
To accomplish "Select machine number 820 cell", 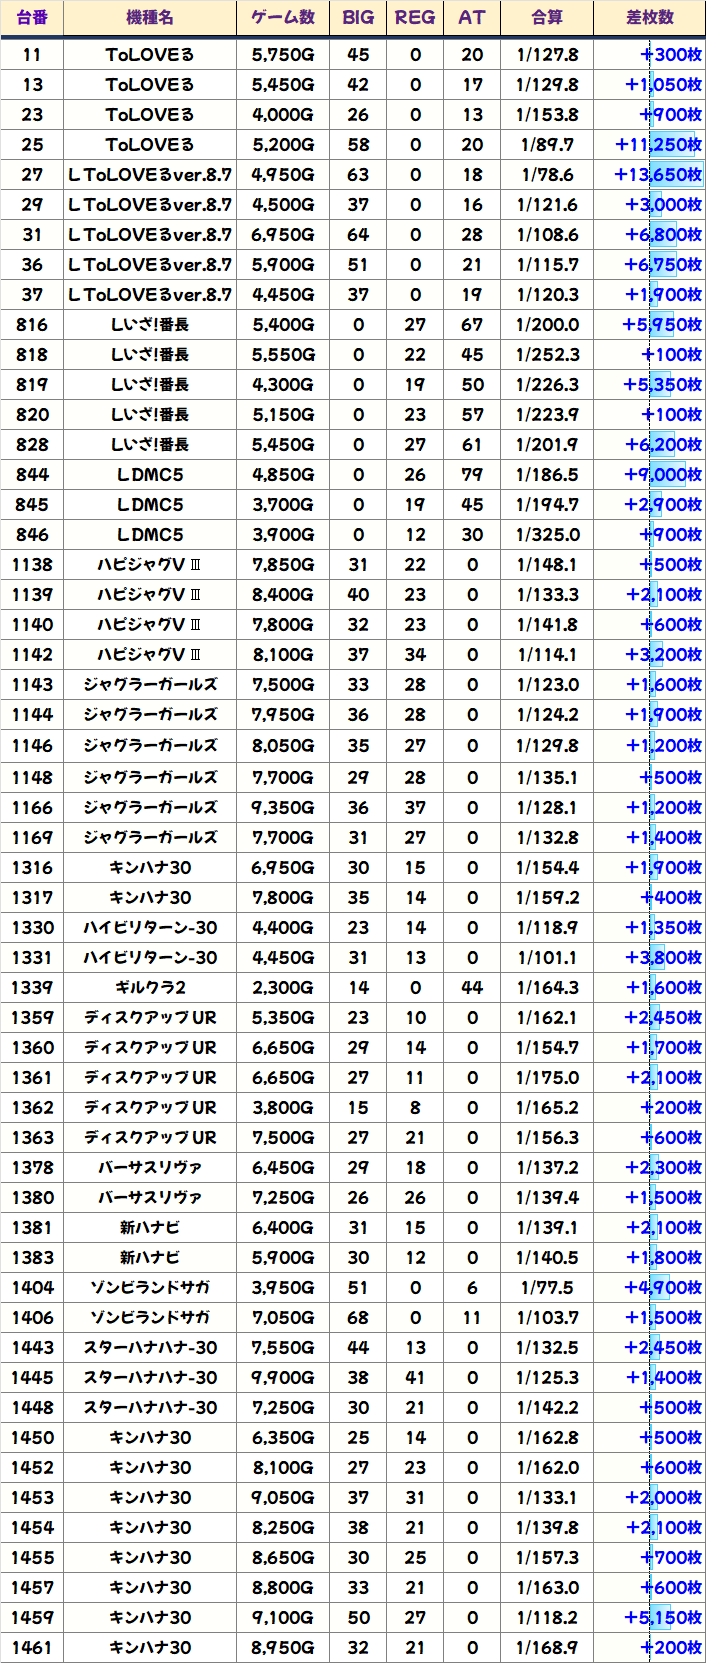I will click(x=32, y=415).
